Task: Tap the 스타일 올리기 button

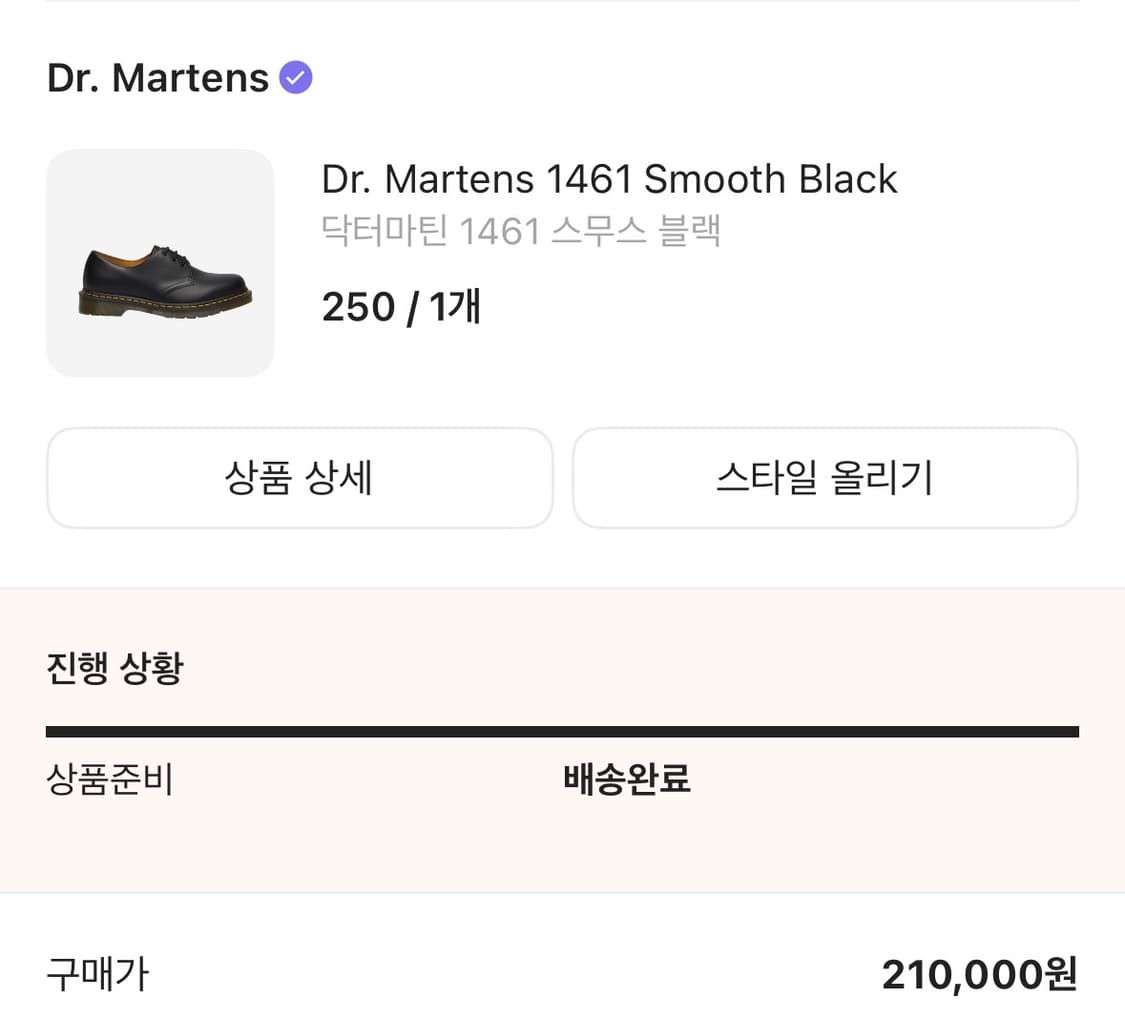Action: (824, 478)
